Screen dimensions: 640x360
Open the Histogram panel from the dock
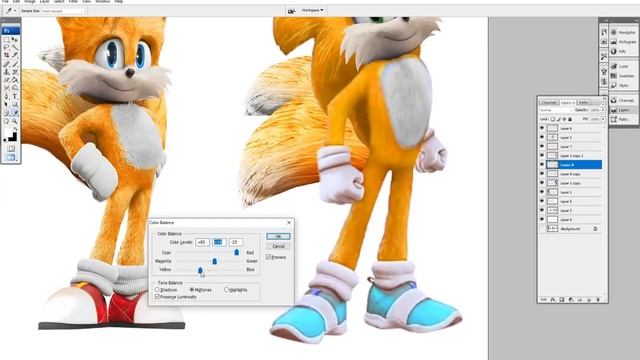point(623,42)
